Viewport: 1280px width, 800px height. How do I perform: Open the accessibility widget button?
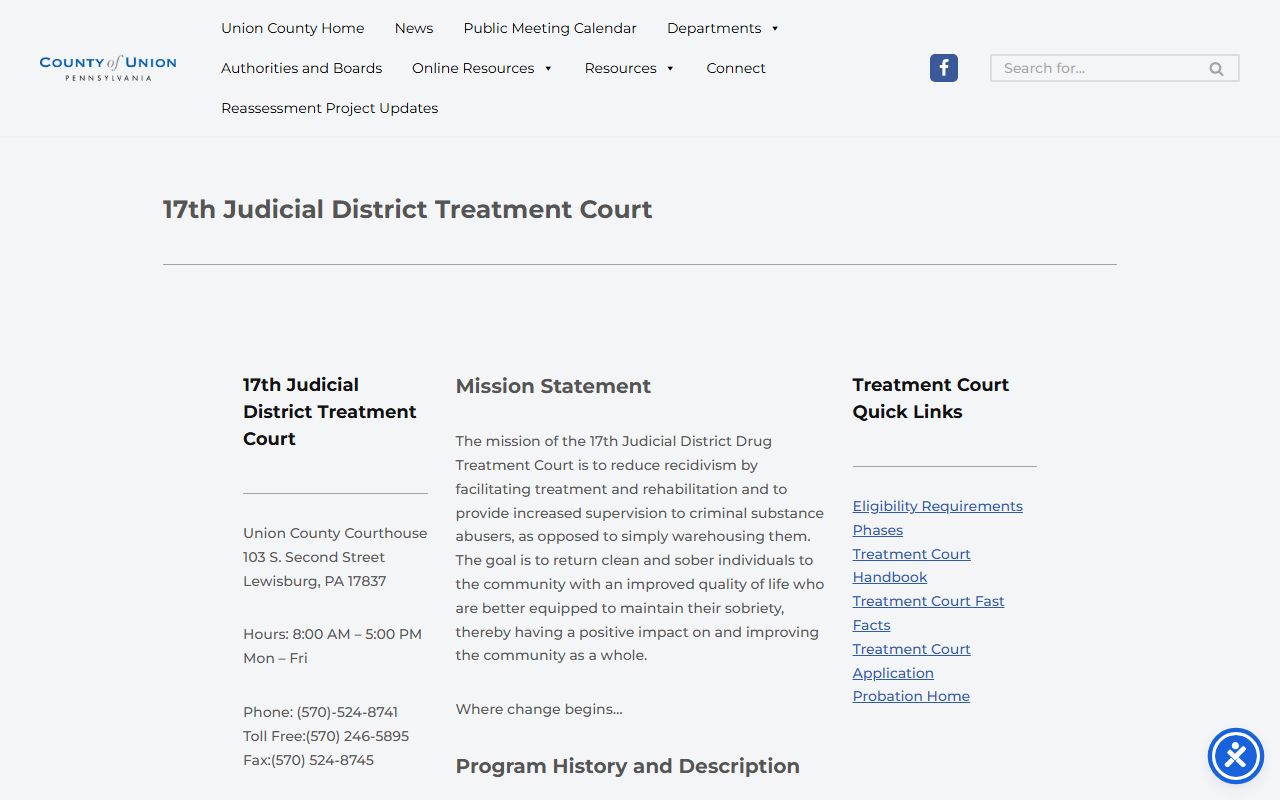pyautogui.click(x=1236, y=756)
